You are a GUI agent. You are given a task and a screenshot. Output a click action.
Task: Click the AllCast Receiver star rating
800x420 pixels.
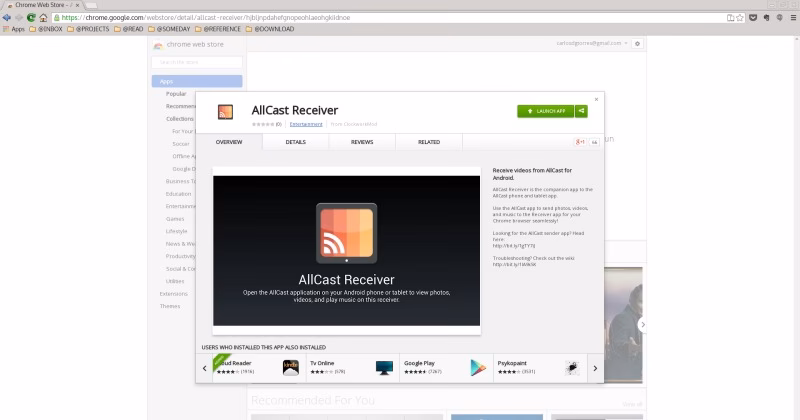coord(263,124)
